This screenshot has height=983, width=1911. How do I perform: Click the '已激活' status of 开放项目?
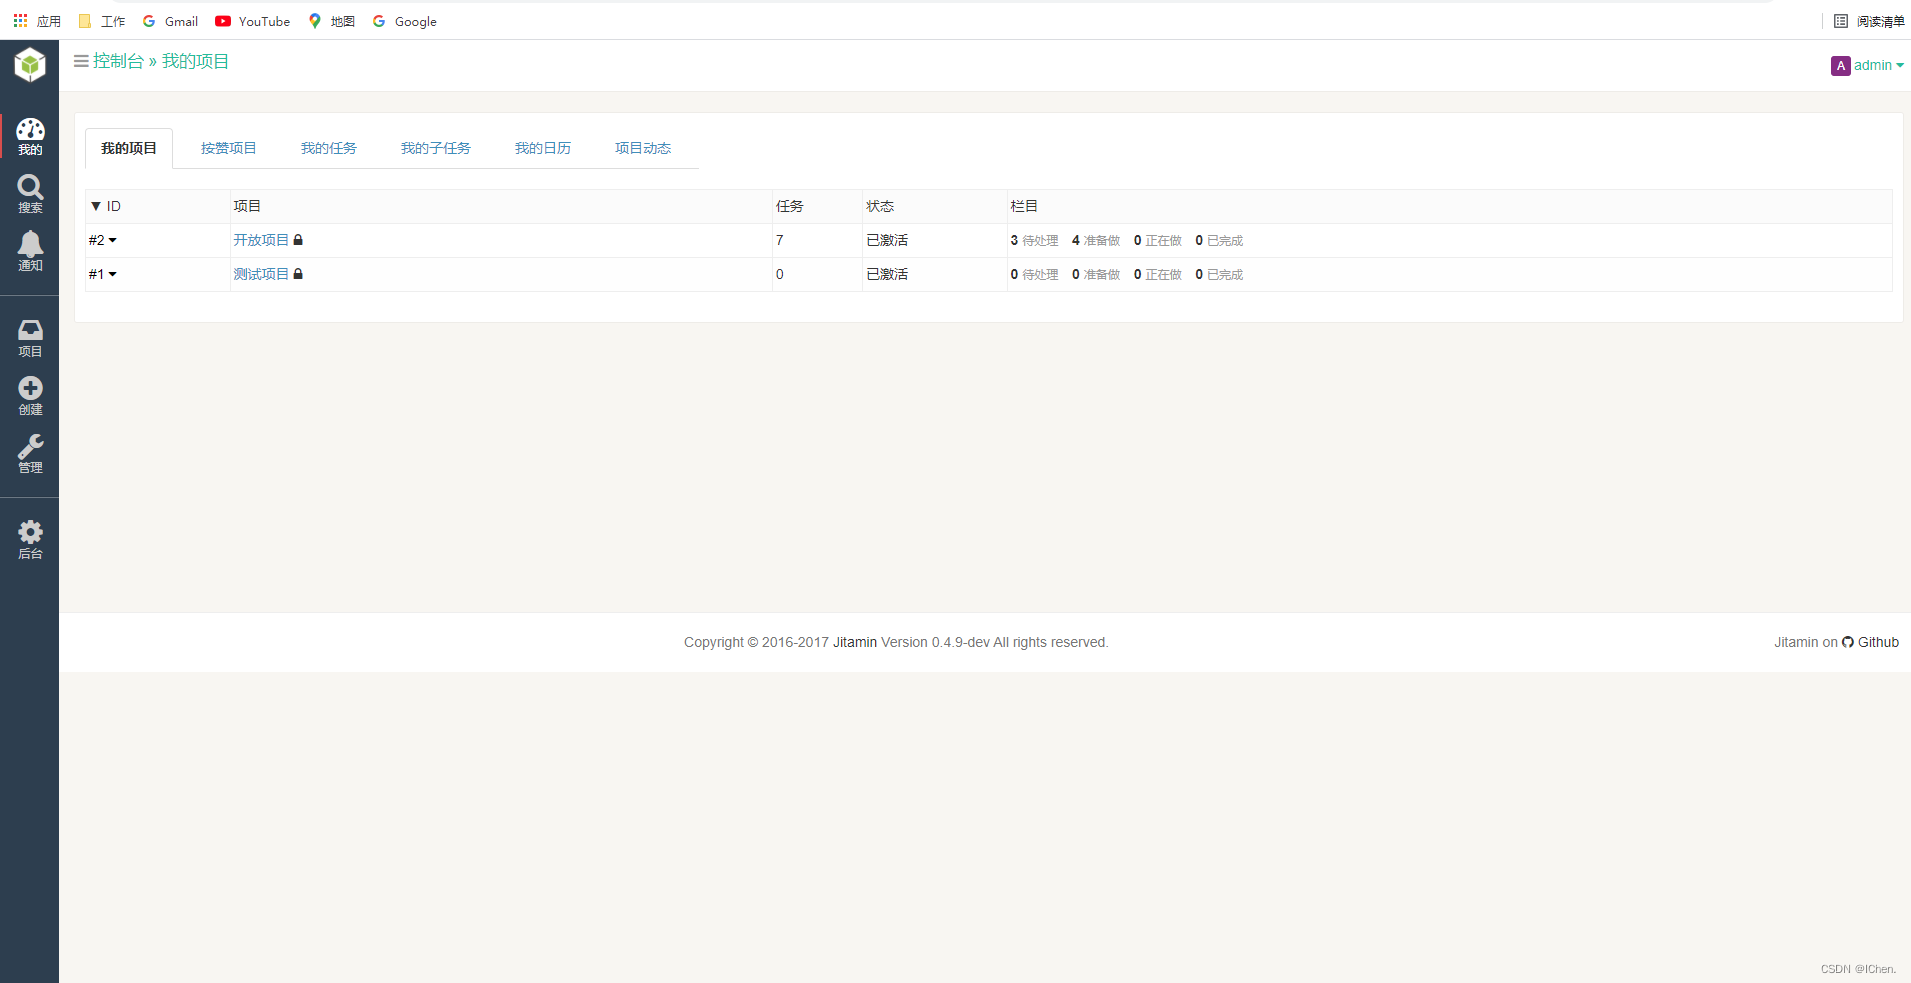coord(887,240)
